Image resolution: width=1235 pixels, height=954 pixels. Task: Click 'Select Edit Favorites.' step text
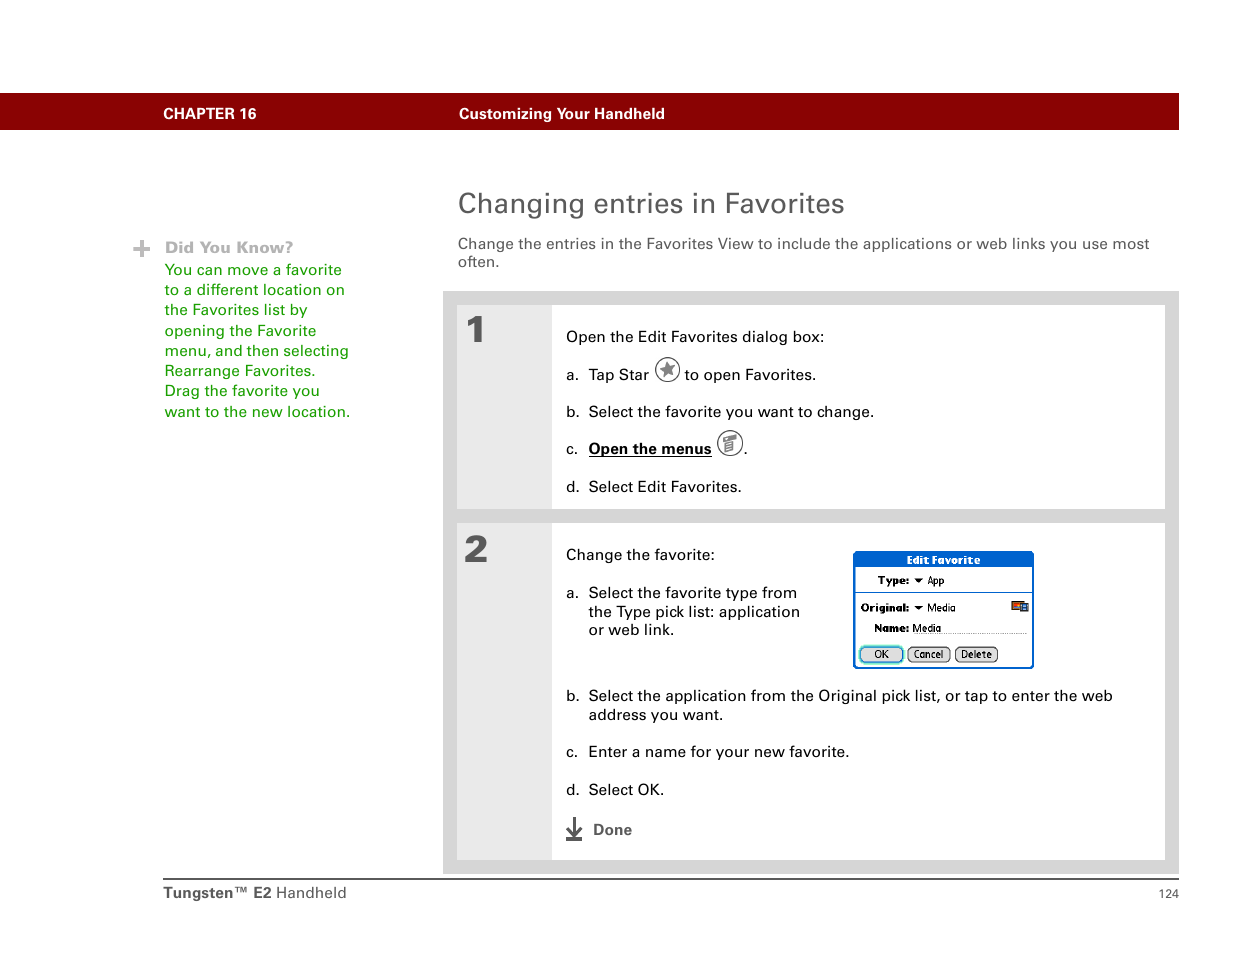click(665, 487)
